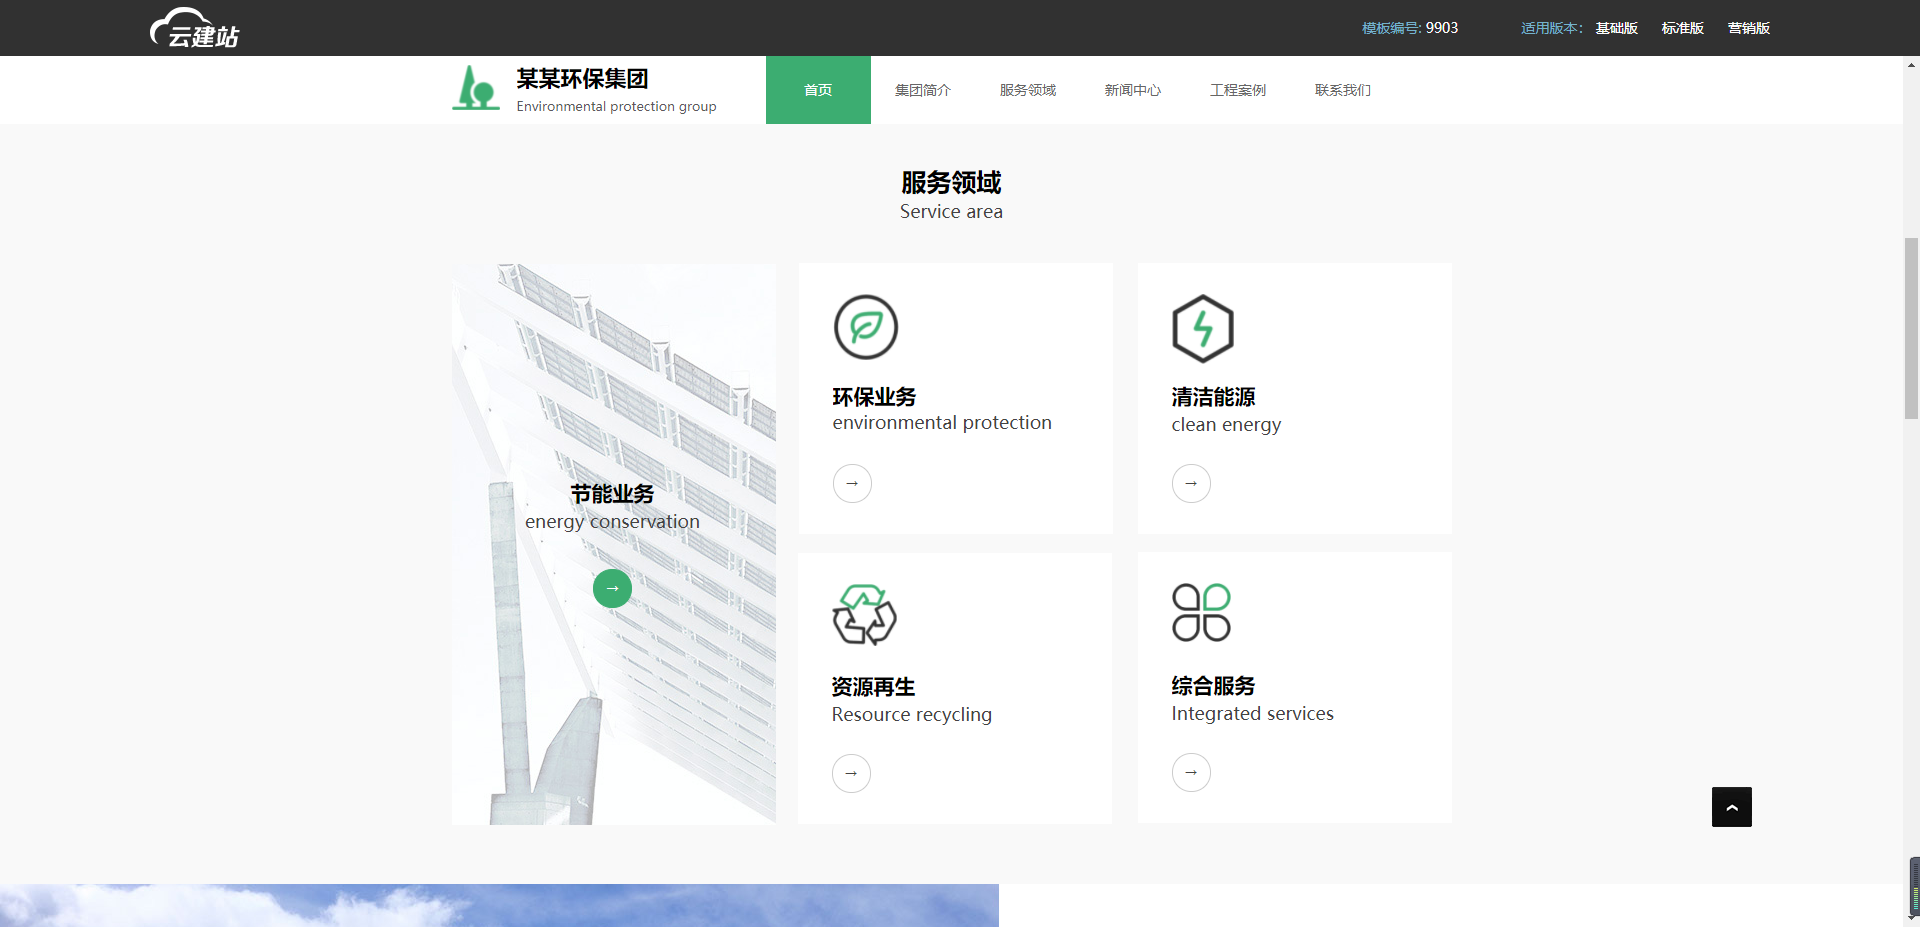This screenshot has height=937, width=1920.
Task: Click the leaf icon for environmental protection
Action: (866, 327)
